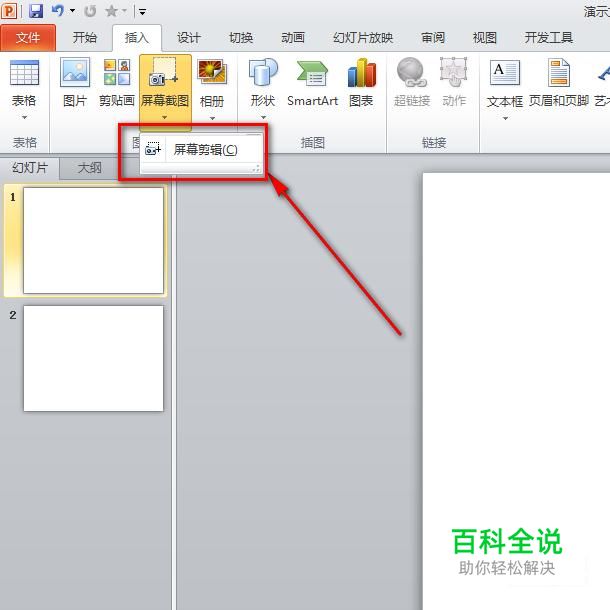Open 页眉和页脚 header and footer
Screen dimensions: 610x610
click(x=559, y=82)
